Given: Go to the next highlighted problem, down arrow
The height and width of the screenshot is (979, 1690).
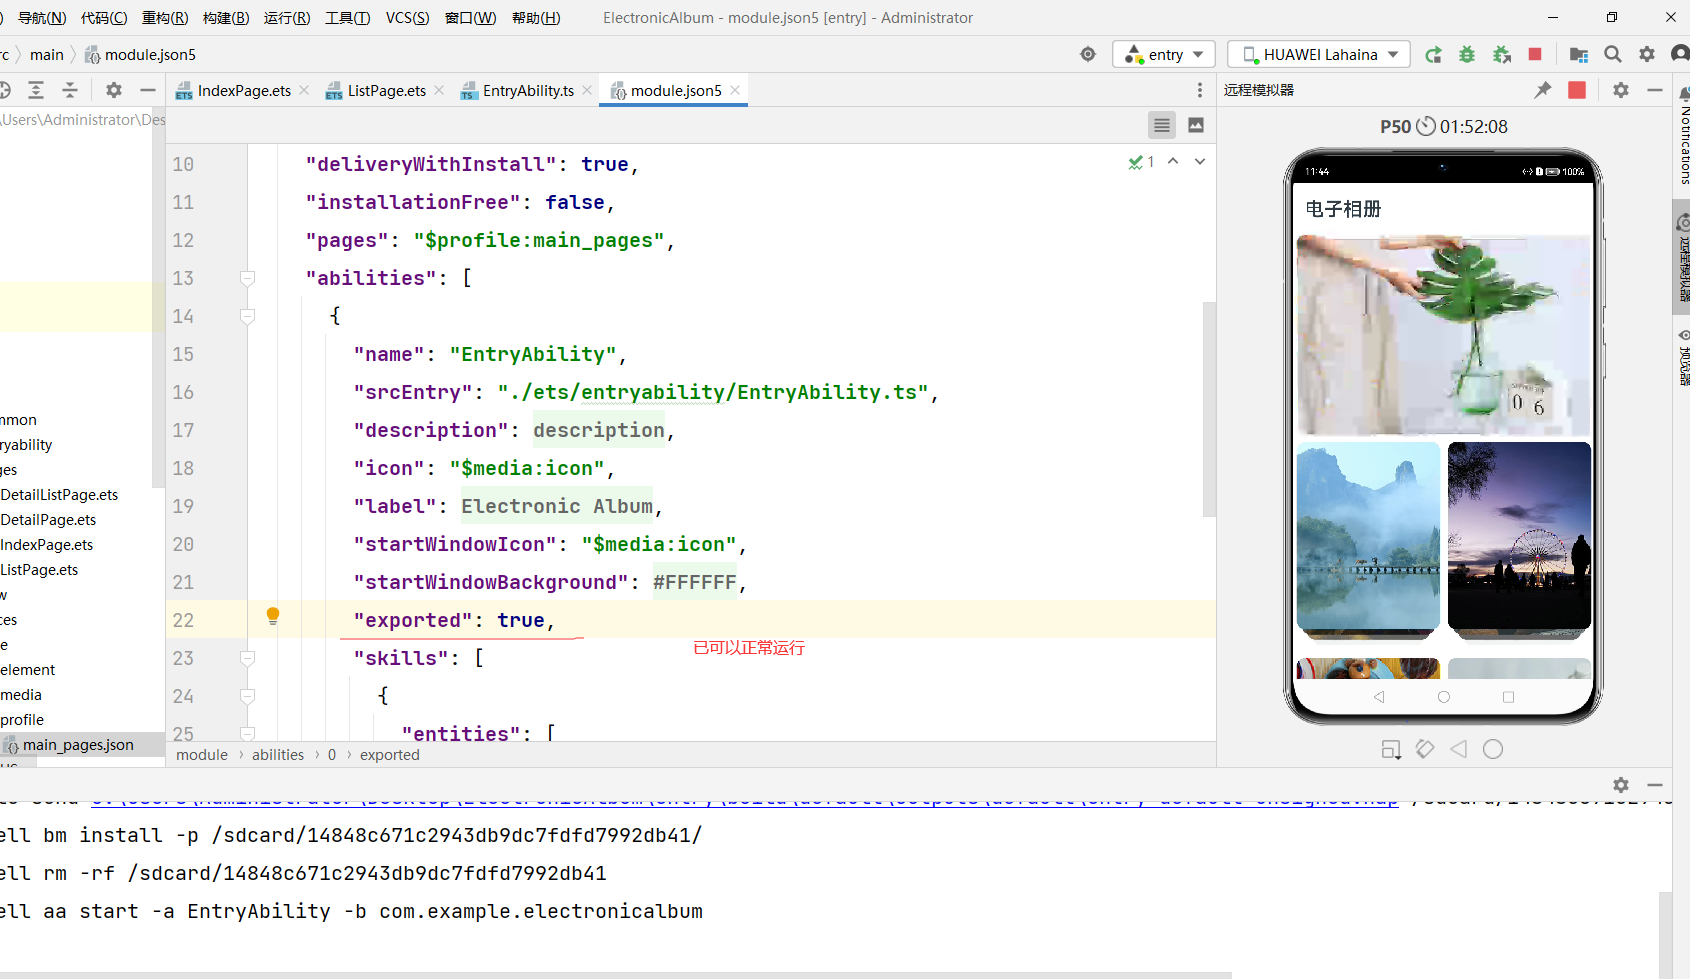Looking at the screenshot, I should pos(1200,161).
